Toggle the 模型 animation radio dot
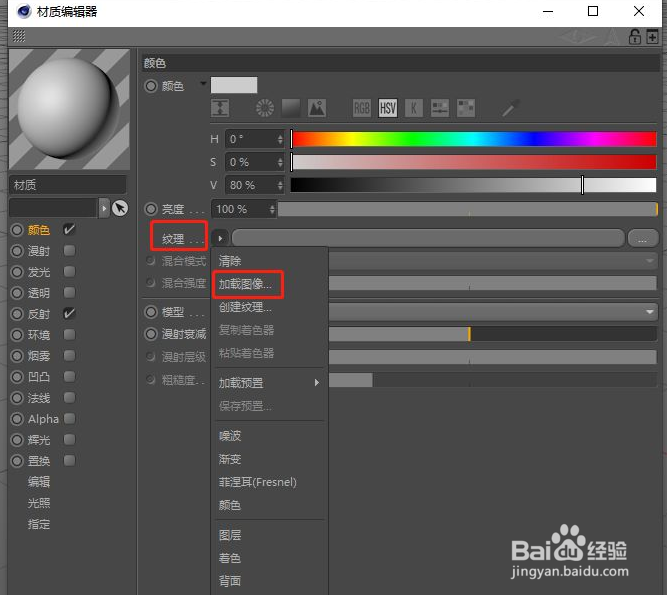 [x=151, y=312]
